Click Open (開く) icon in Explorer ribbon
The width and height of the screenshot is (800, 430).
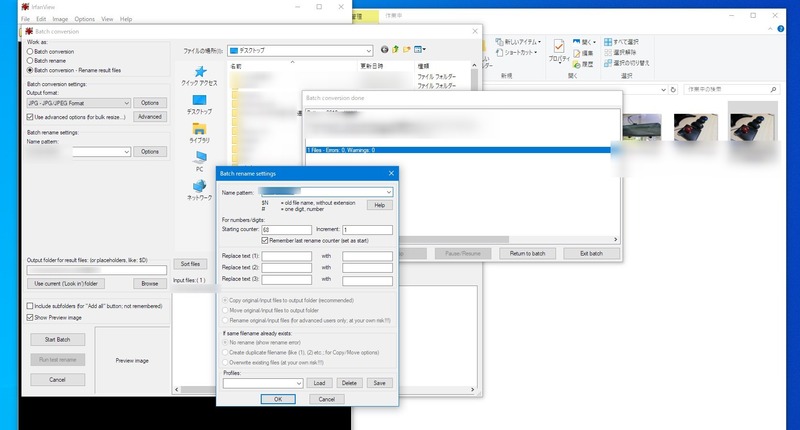[x=584, y=42]
